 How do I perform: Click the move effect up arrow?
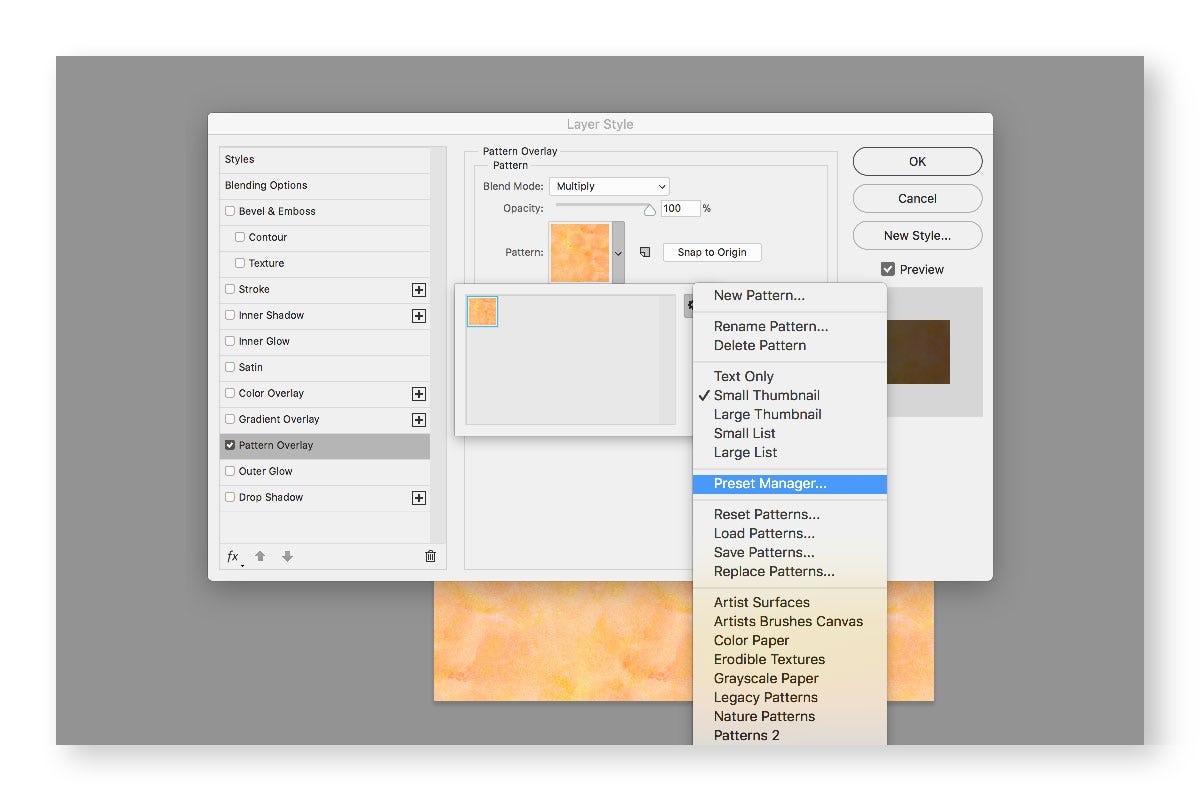[x=260, y=556]
